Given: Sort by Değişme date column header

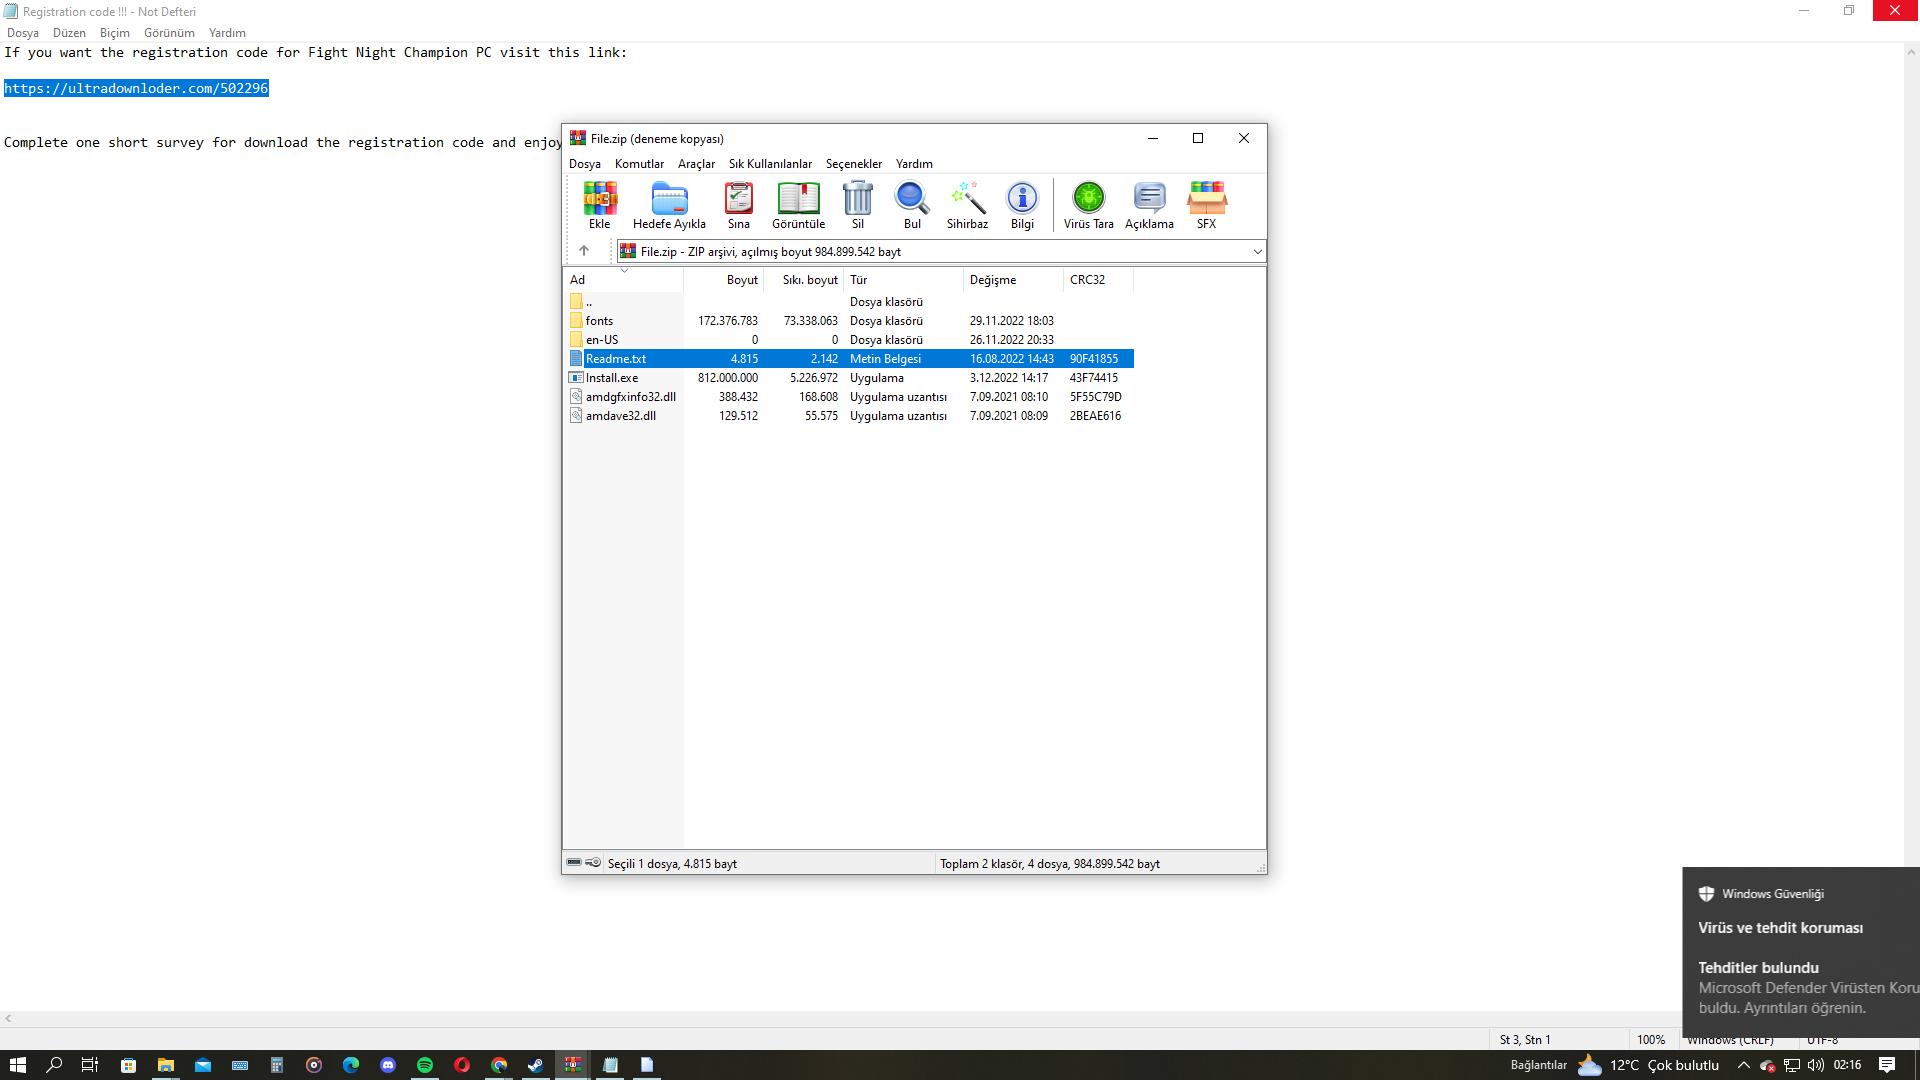Looking at the screenshot, I should tap(992, 280).
